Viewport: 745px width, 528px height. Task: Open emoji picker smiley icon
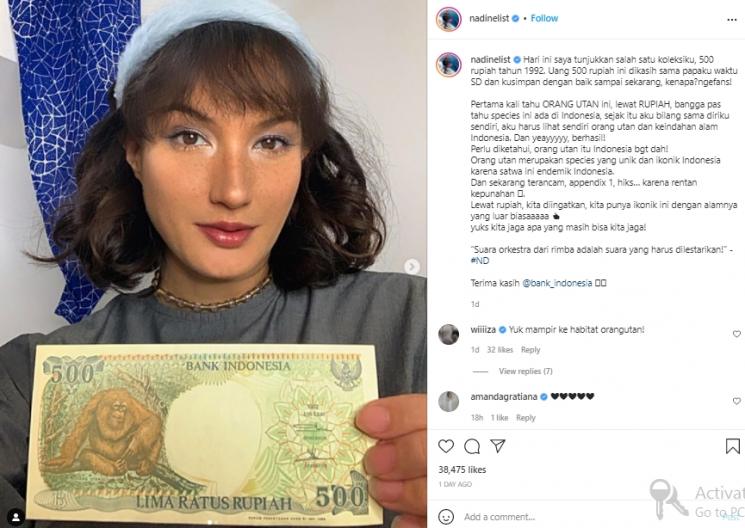point(446,517)
